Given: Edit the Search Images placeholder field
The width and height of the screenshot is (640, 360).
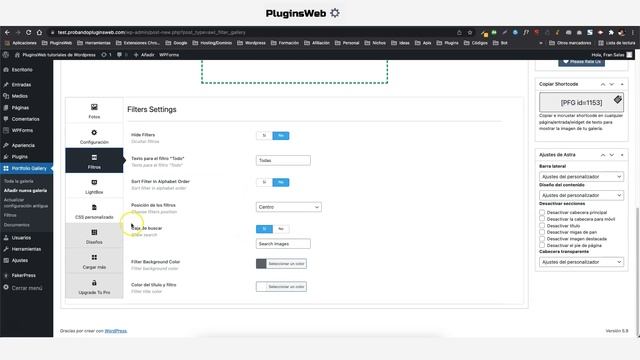Looking at the screenshot, I should coord(283,244).
